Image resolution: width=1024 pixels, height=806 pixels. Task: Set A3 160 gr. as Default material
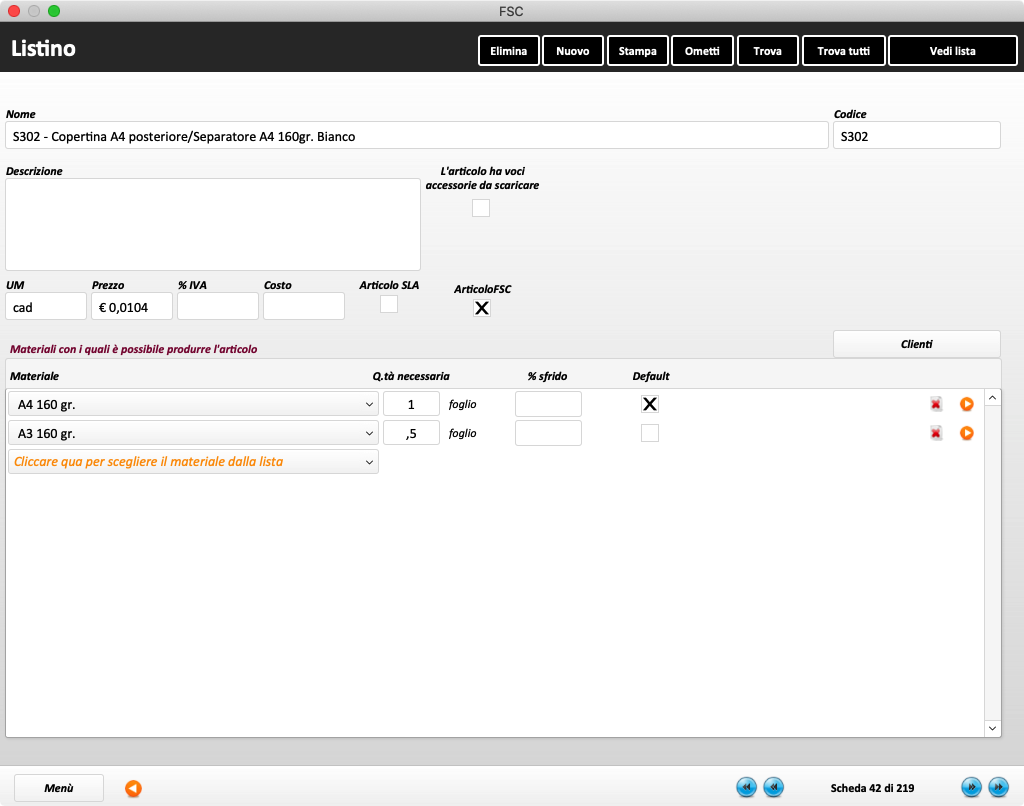[x=650, y=433]
